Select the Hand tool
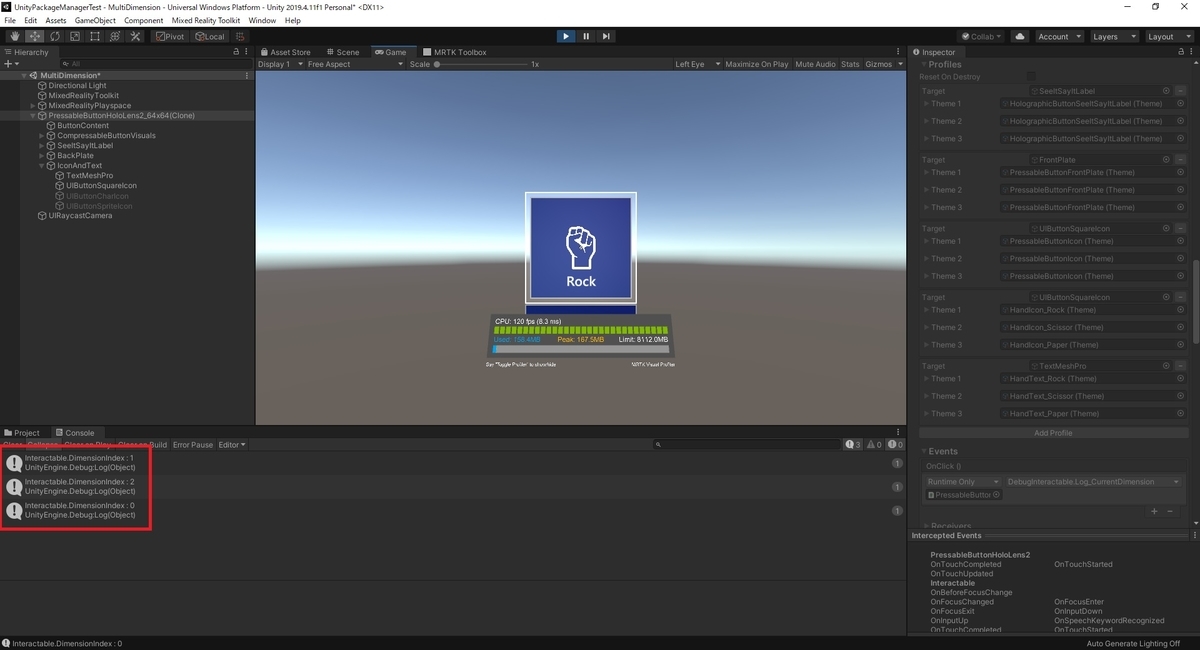This screenshot has width=1200, height=650. pos(14,36)
